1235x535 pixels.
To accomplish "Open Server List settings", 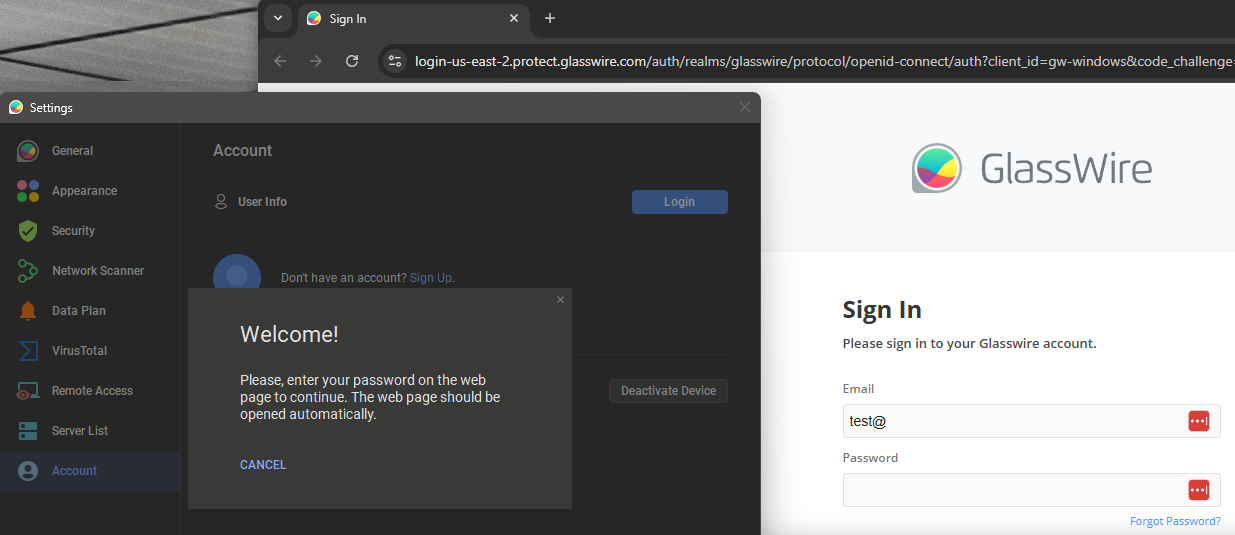I will tap(80, 431).
